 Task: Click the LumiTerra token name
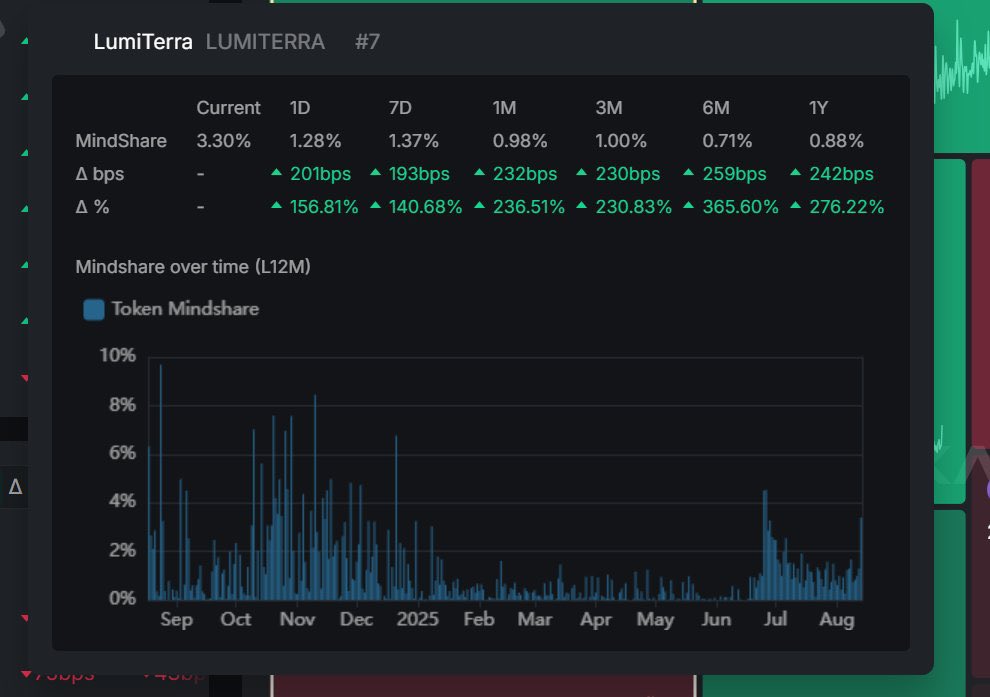tap(143, 42)
